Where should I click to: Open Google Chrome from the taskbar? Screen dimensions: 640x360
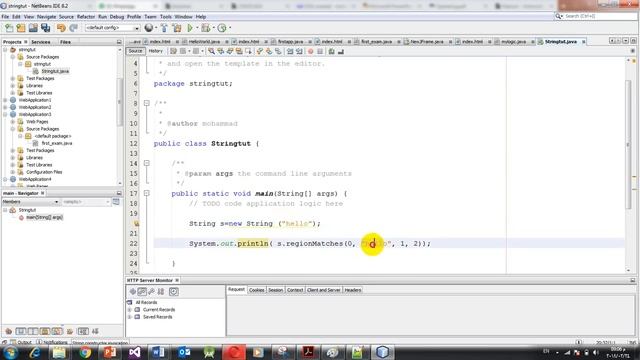[85, 352]
